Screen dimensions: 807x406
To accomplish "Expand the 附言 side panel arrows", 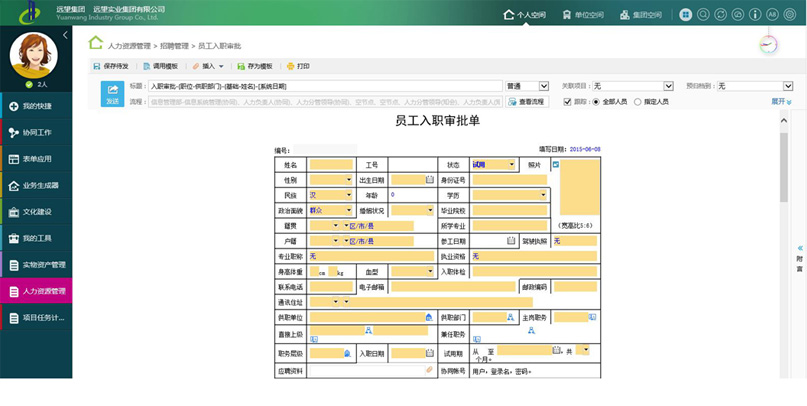I will (x=800, y=248).
